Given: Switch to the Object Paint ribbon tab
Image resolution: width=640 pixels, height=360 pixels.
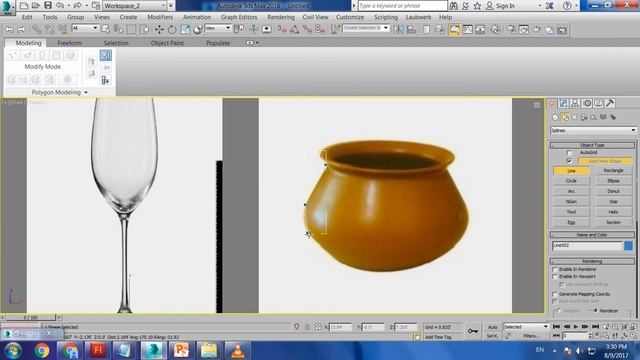Looking at the screenshot, I should (x=167, y=43).
